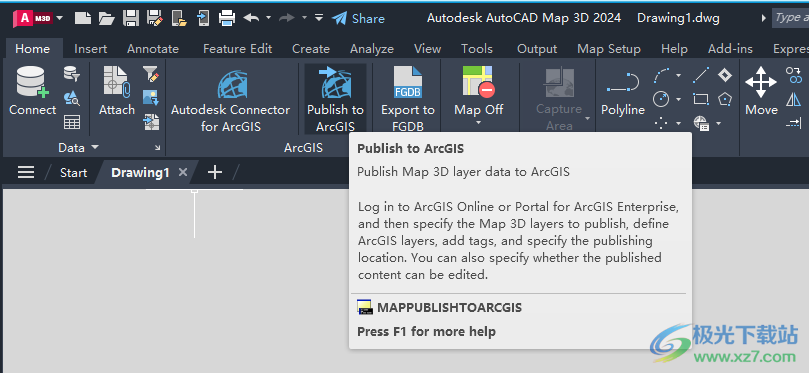Open the Insert ribbon tab
The width and height of the screenshot is (809, 373).
91,49
